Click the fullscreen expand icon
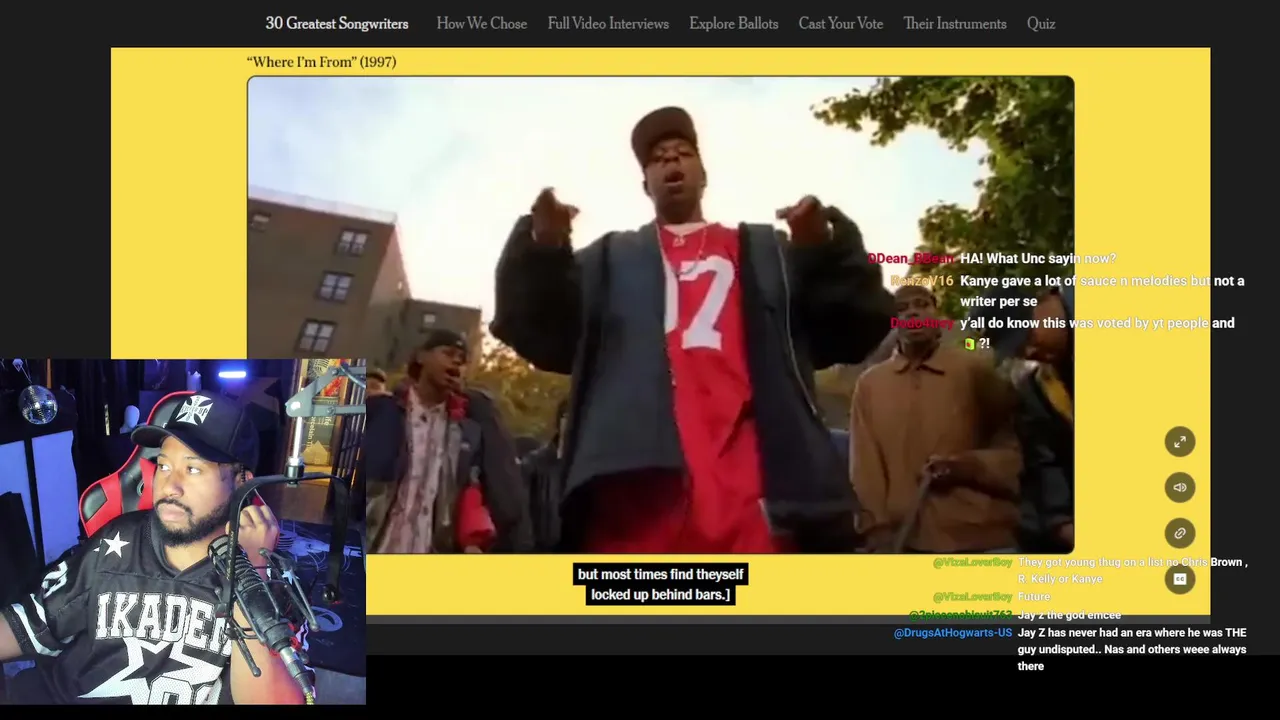Screen dimensions: 1280x720 coord(1180,442)
